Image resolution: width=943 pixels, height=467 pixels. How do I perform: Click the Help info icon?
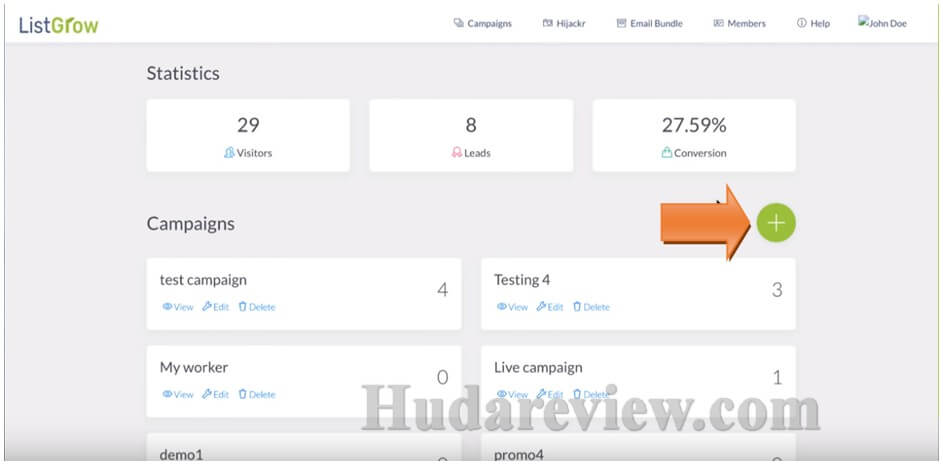pos(801,23)
